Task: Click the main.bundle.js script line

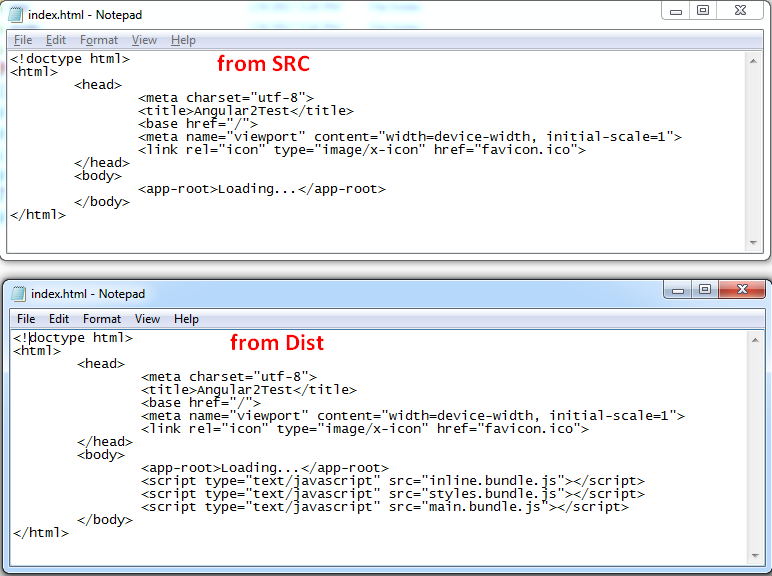Action: pyautogui.click(x=385, y=507)
